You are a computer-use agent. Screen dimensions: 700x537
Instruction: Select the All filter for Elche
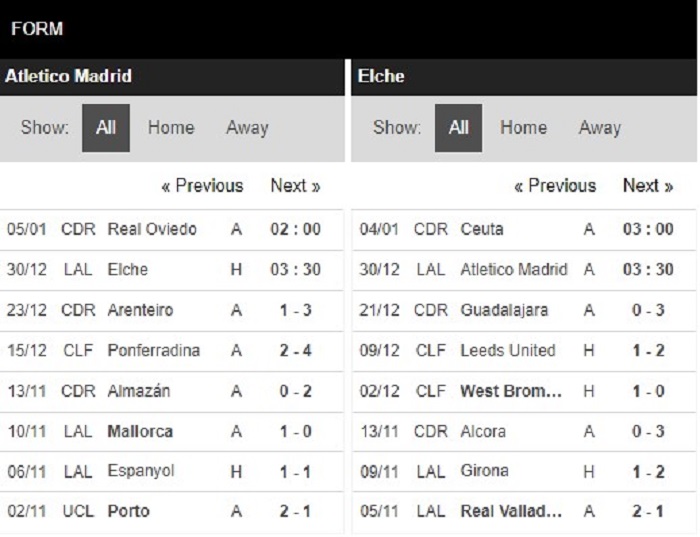point(458,128)
